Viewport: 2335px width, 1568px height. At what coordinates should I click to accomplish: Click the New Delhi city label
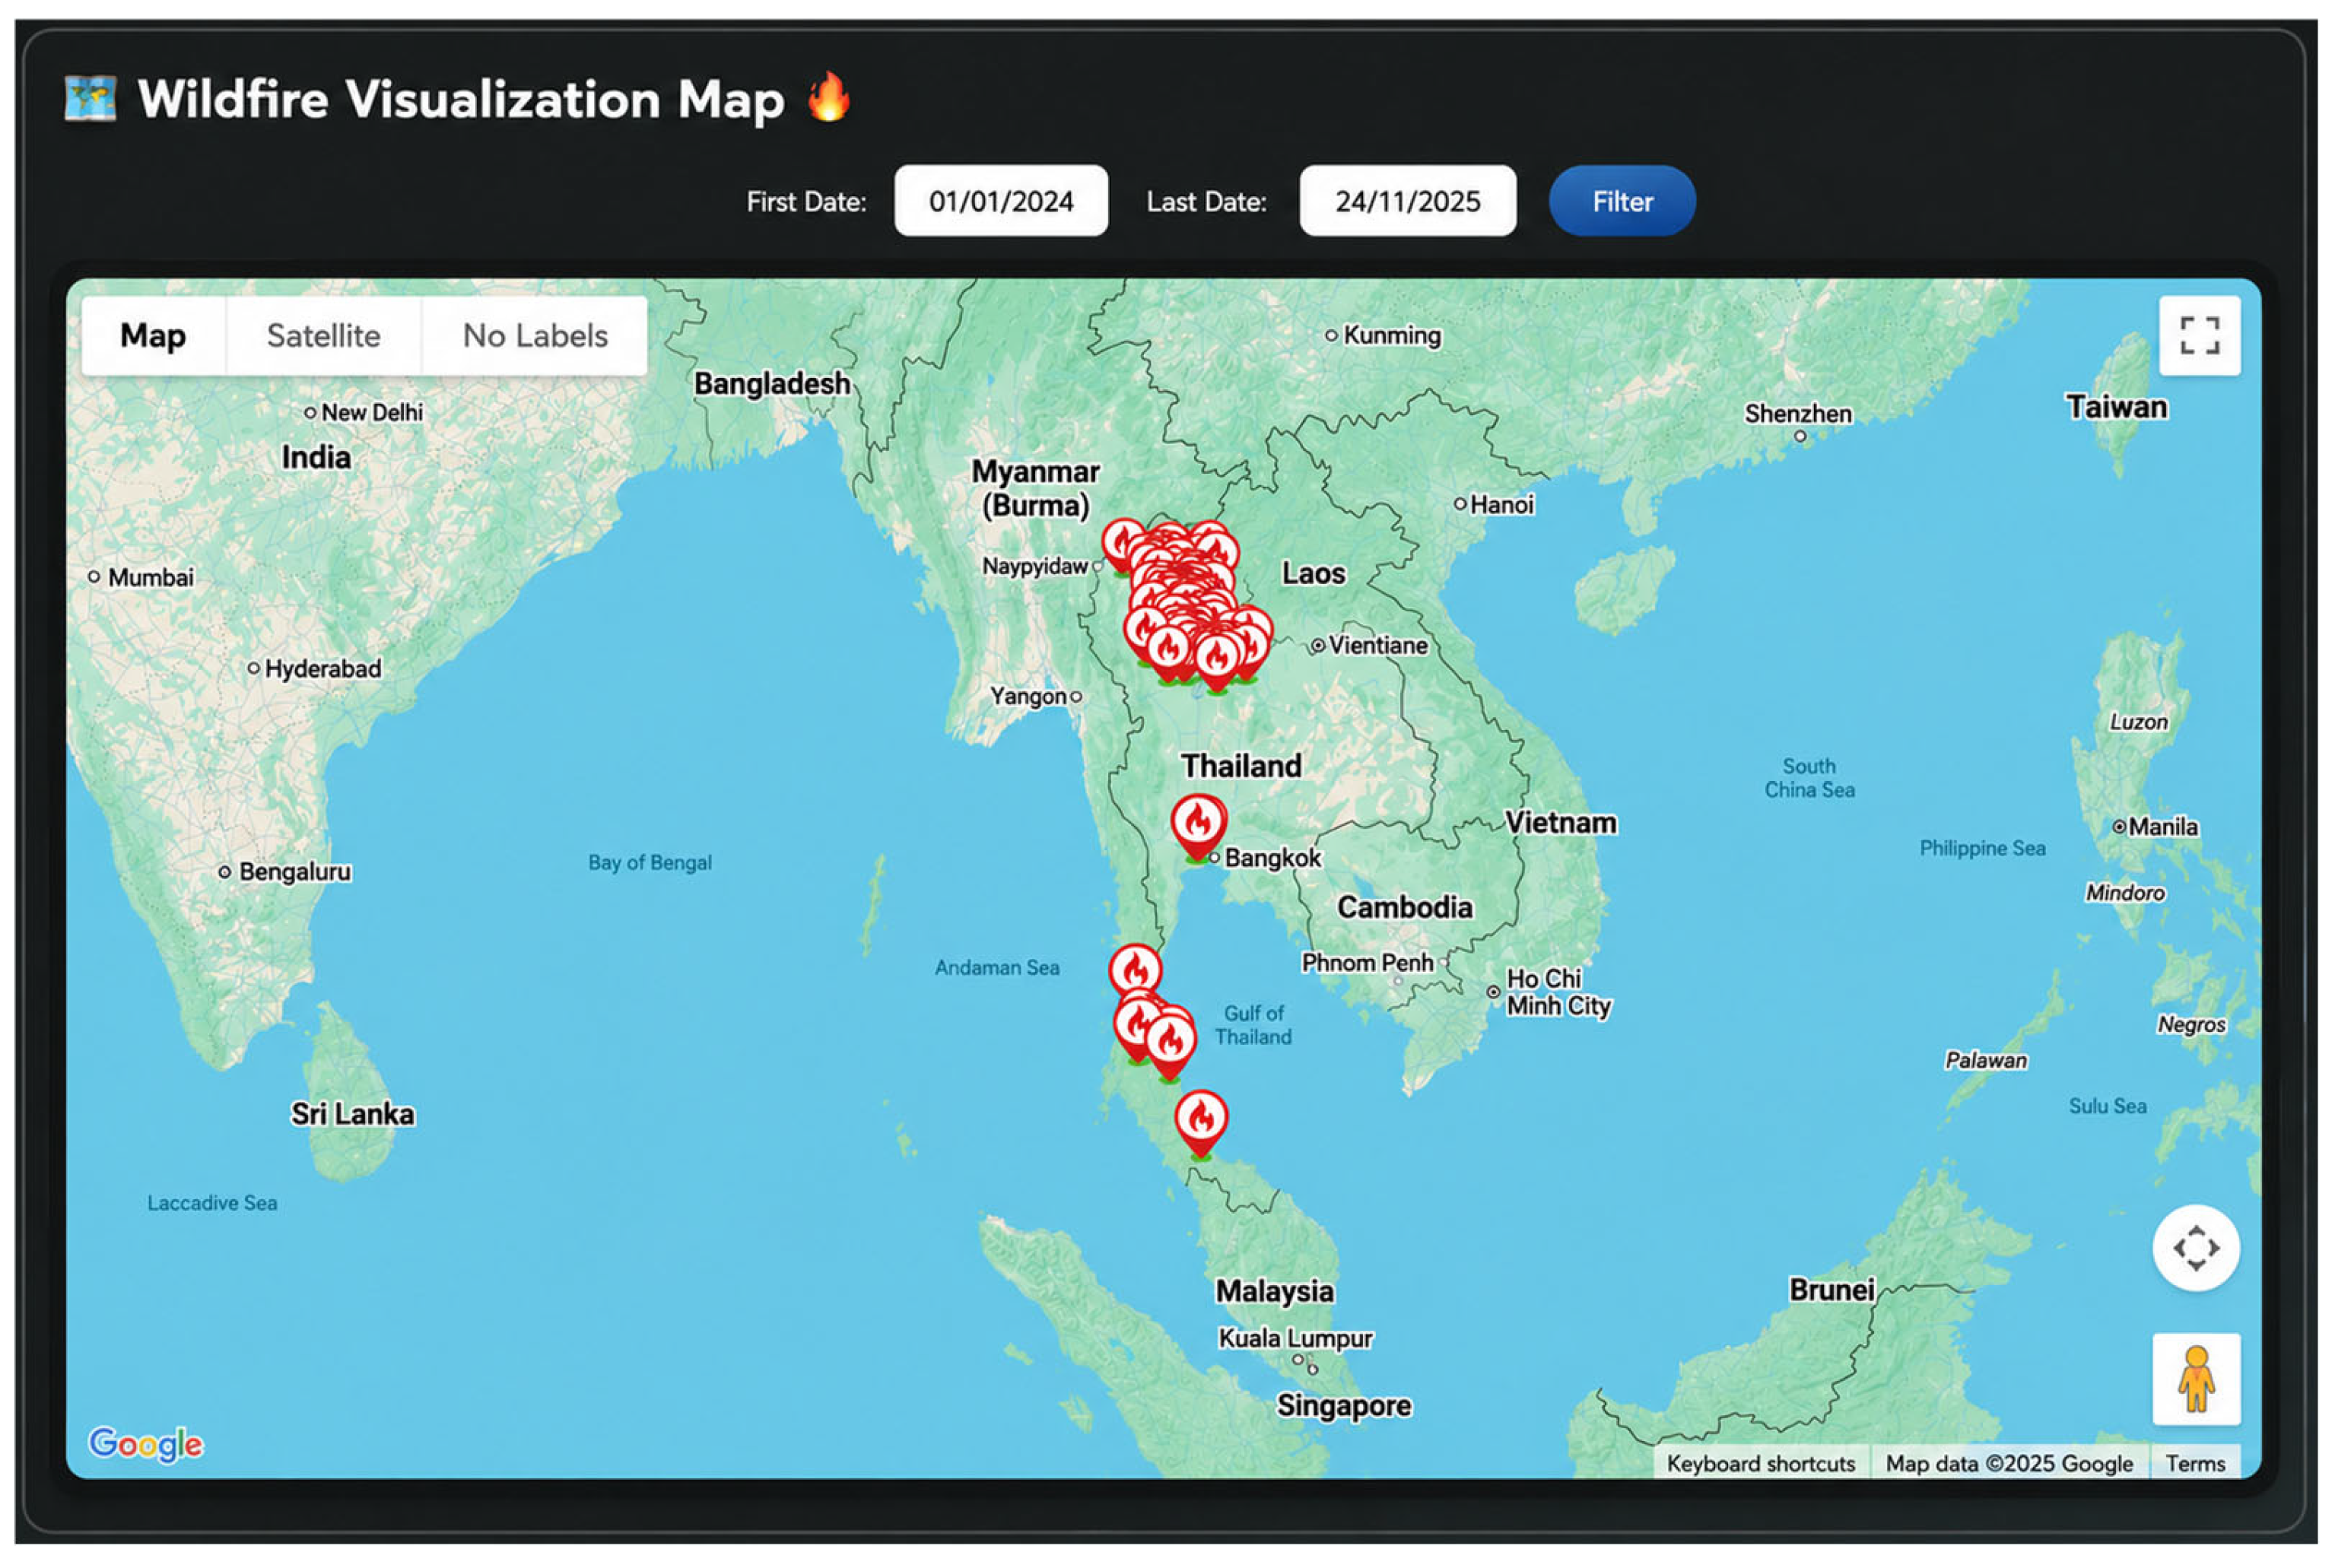(x=372, y=412)
